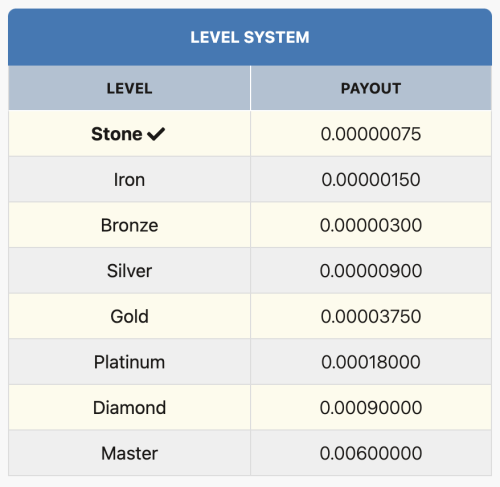
Task: Select the Bronze level name
Action: tap(129, 225)
